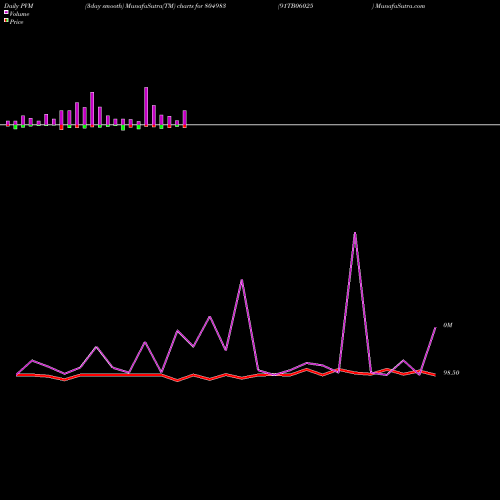Click the 98.50 price axis label

coord(451,373)
